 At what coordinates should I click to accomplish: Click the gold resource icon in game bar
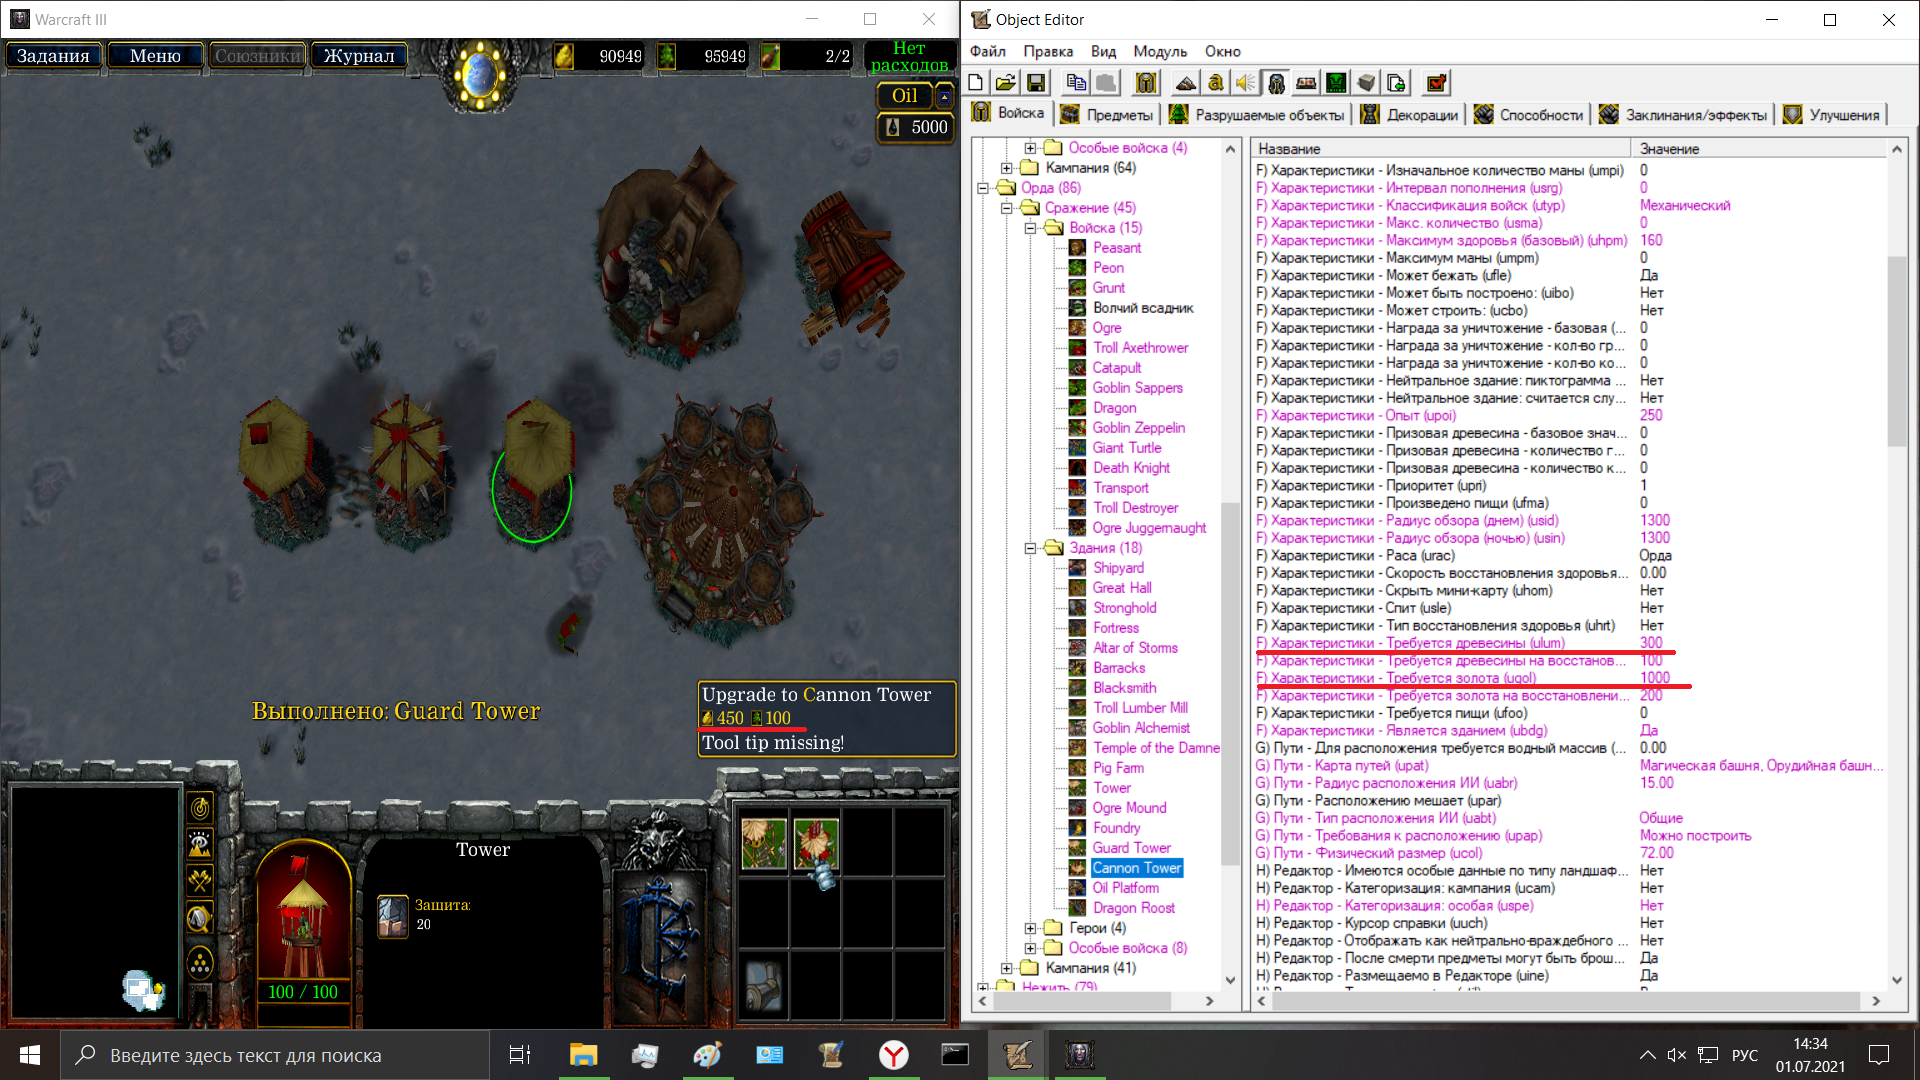click(564, 56)
